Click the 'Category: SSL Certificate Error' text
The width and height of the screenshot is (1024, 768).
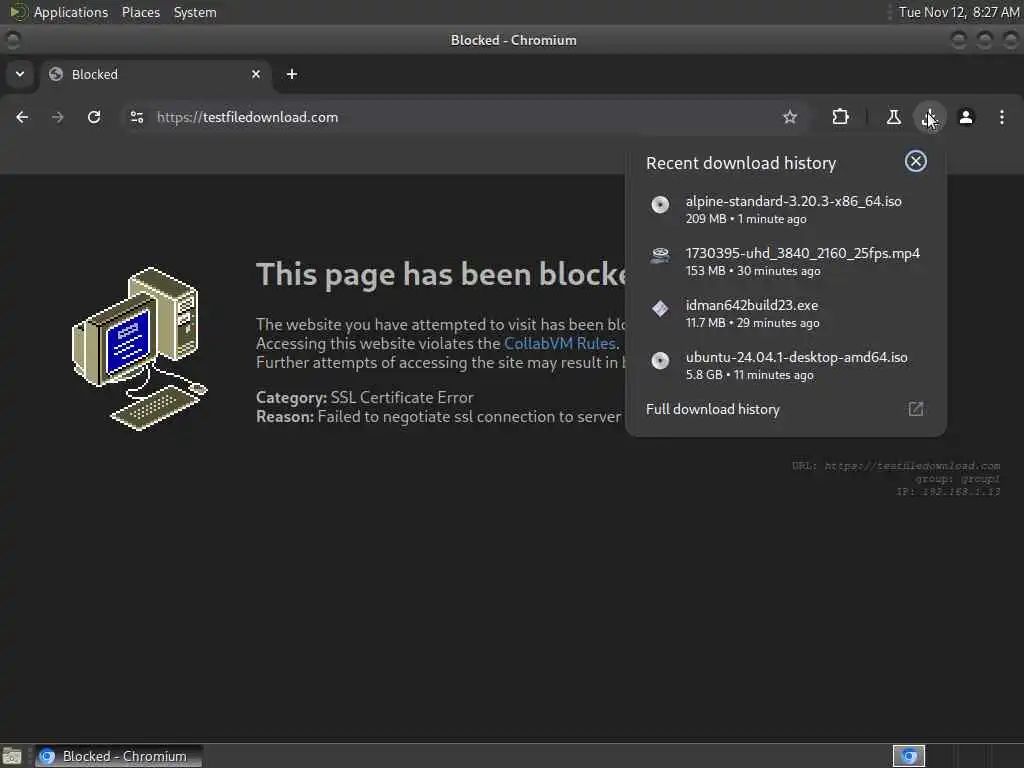[x=364, y=397]
